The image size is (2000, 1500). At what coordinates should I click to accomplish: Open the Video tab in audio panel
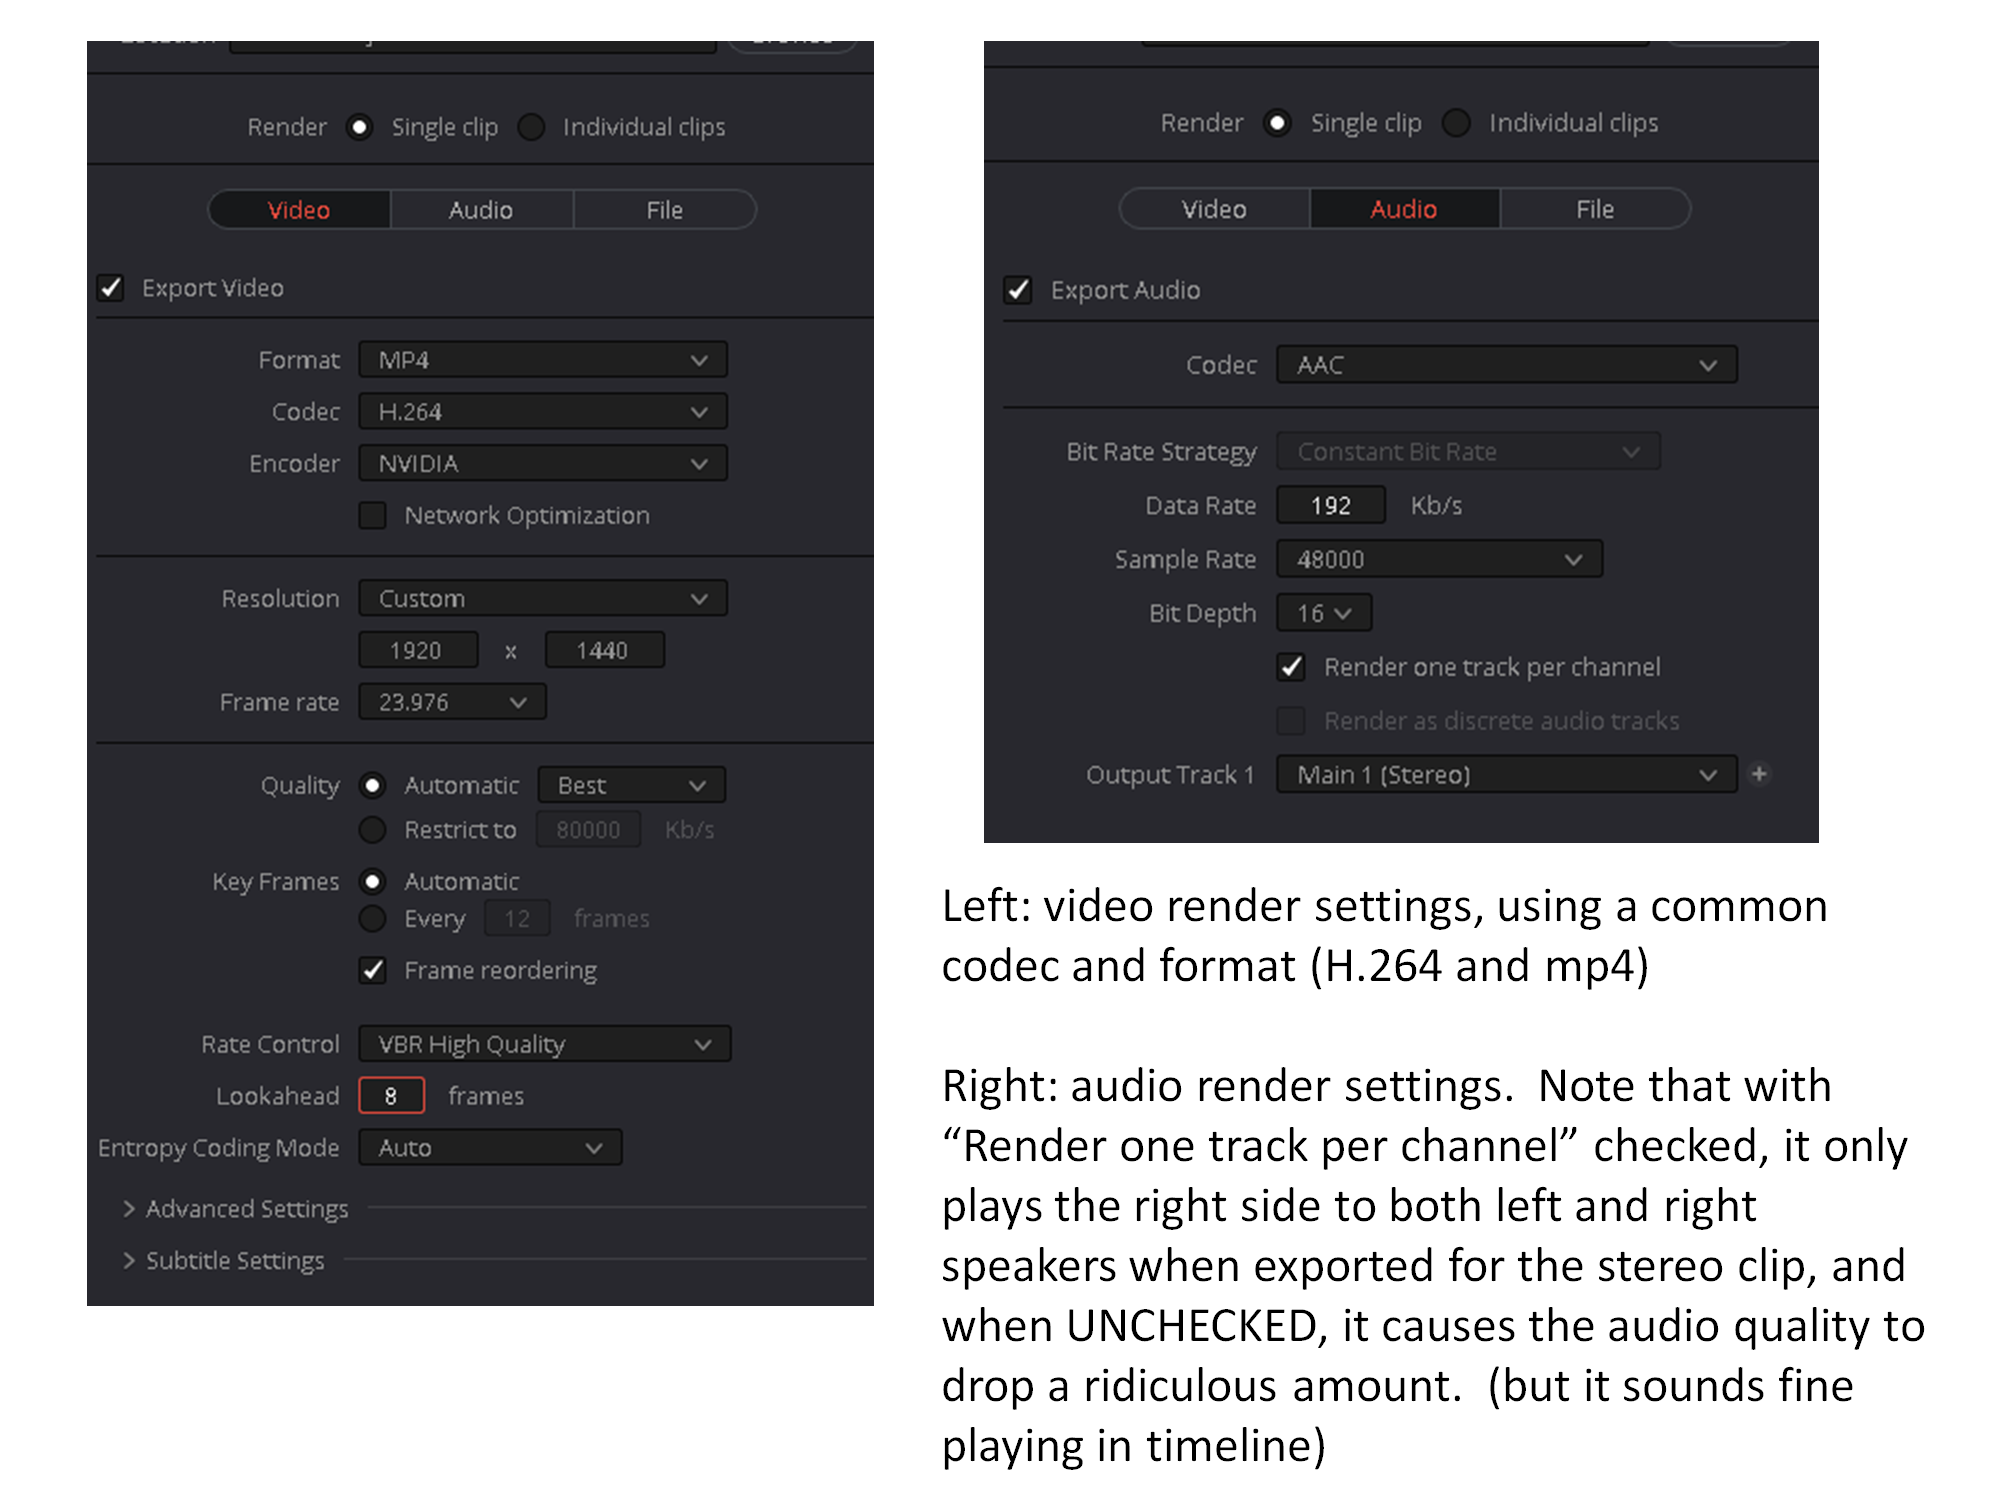coord(1214,209)
